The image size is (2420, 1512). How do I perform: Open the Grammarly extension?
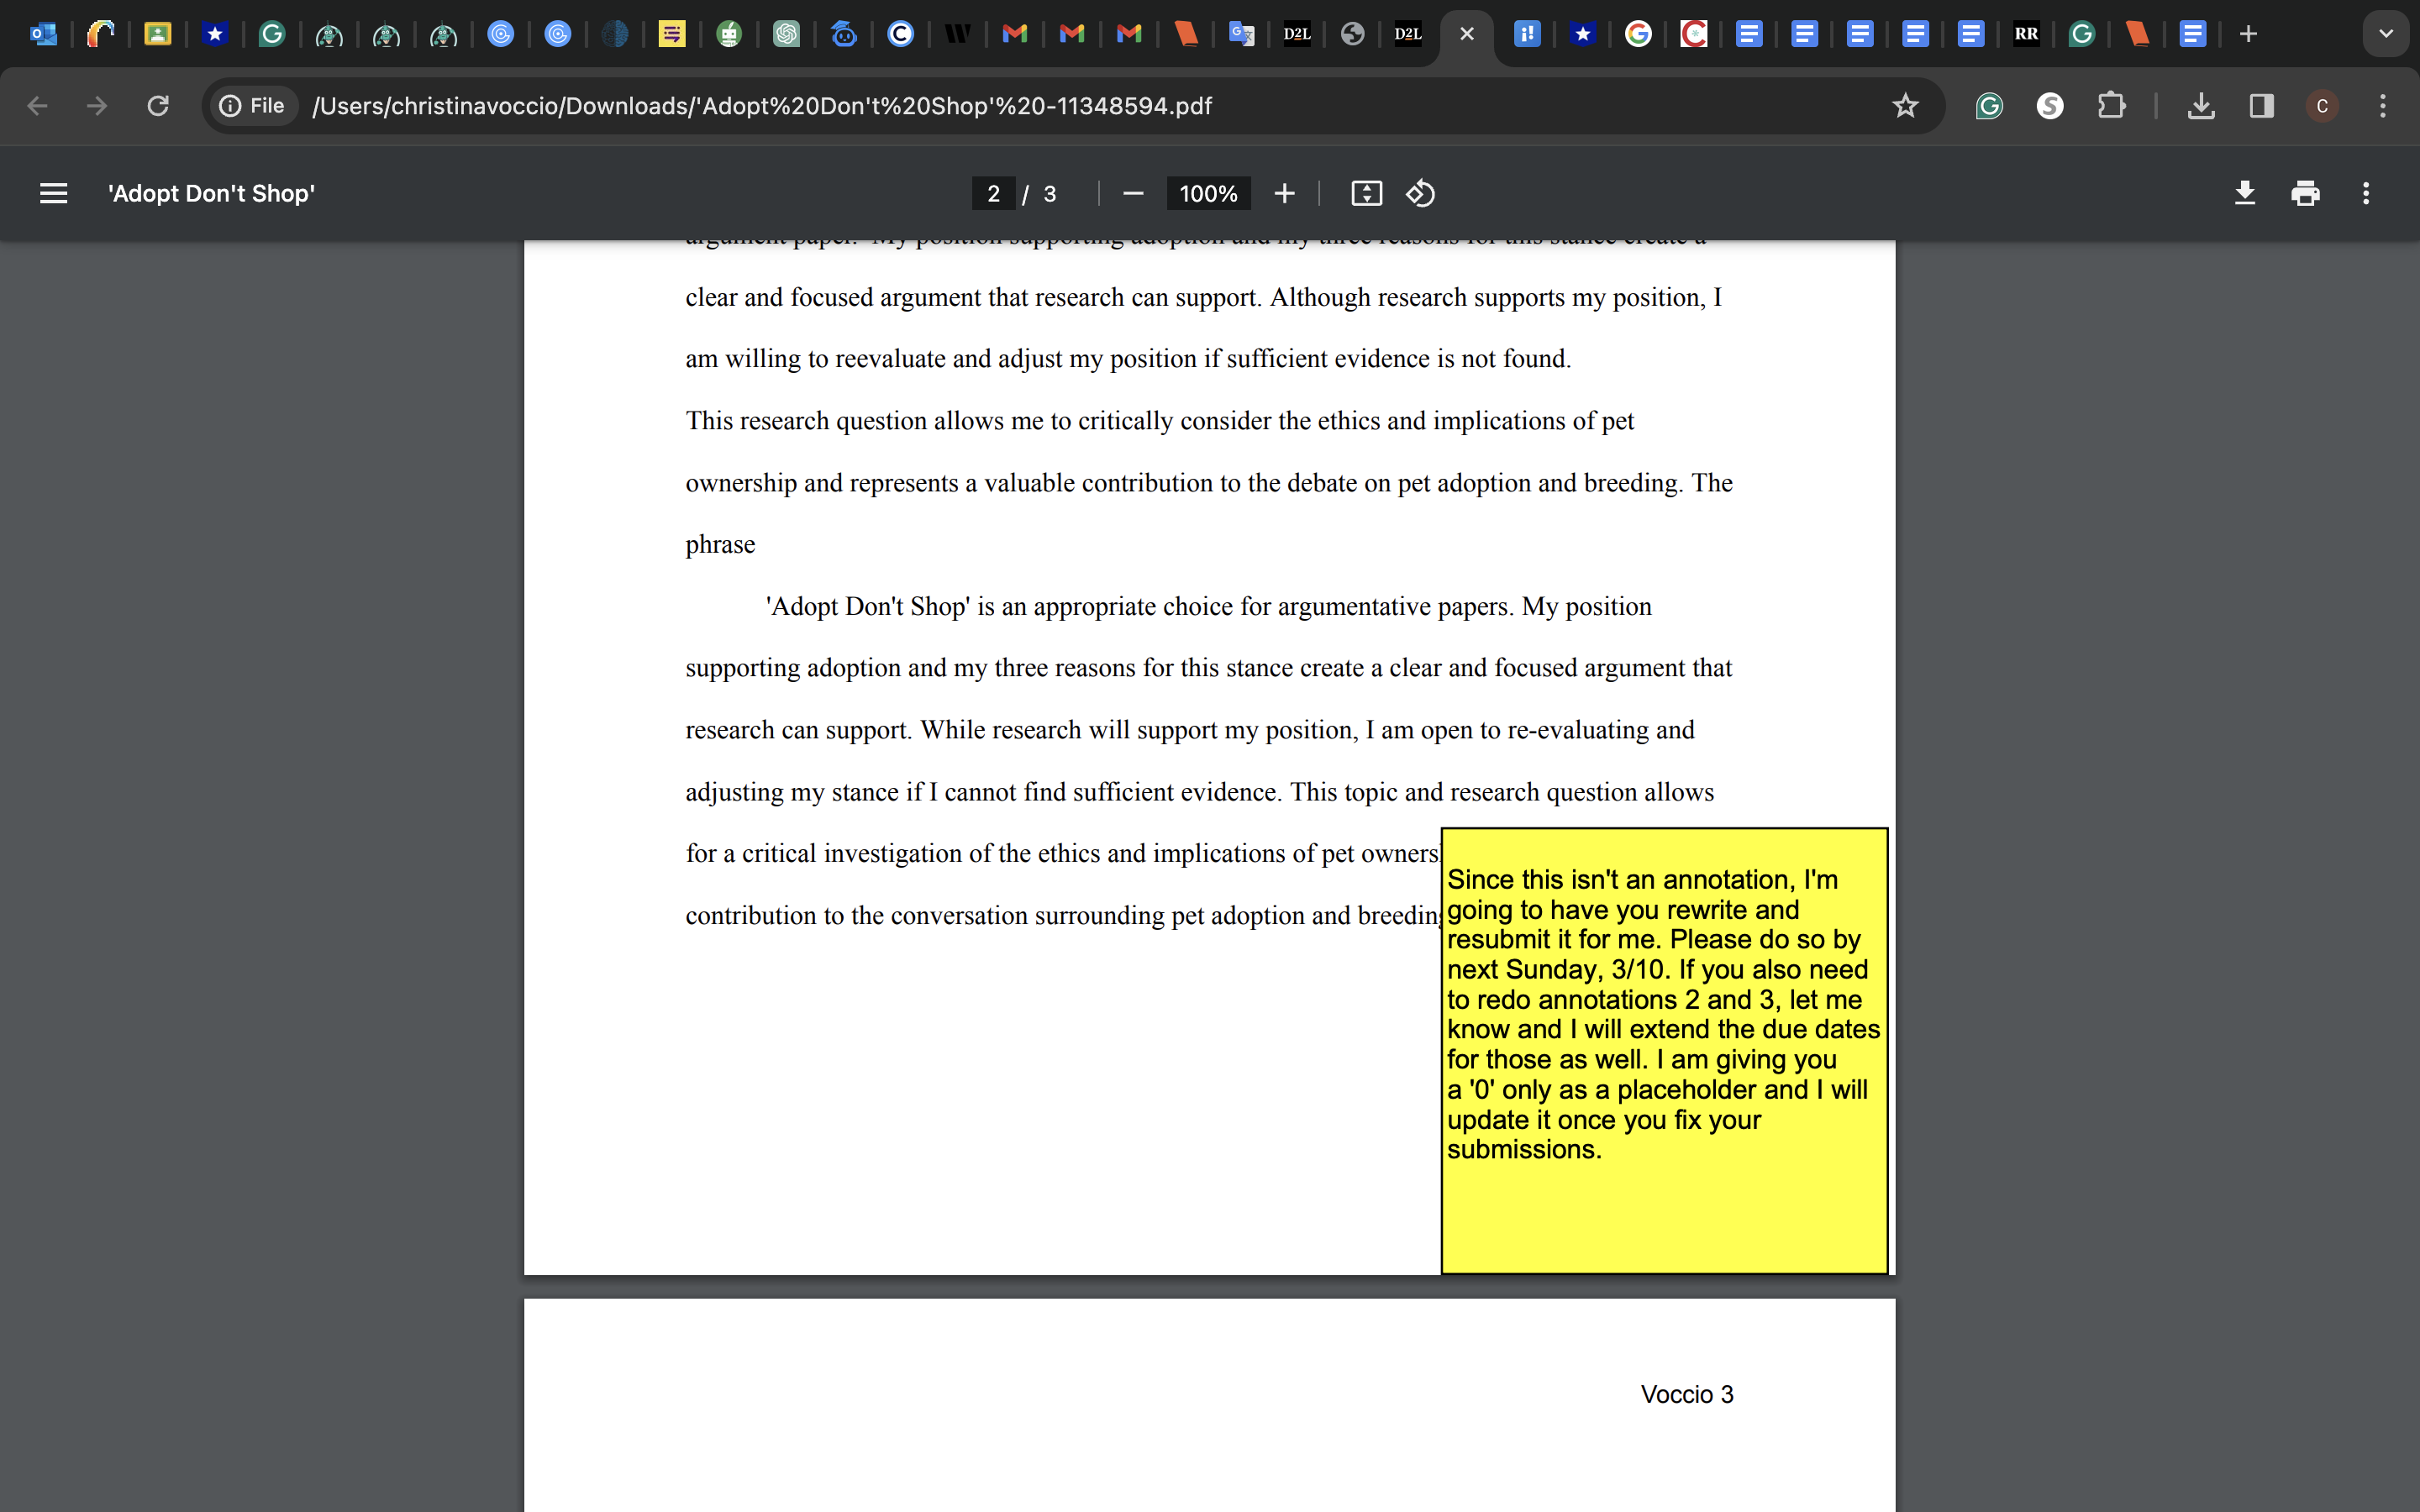point(1988,106)
